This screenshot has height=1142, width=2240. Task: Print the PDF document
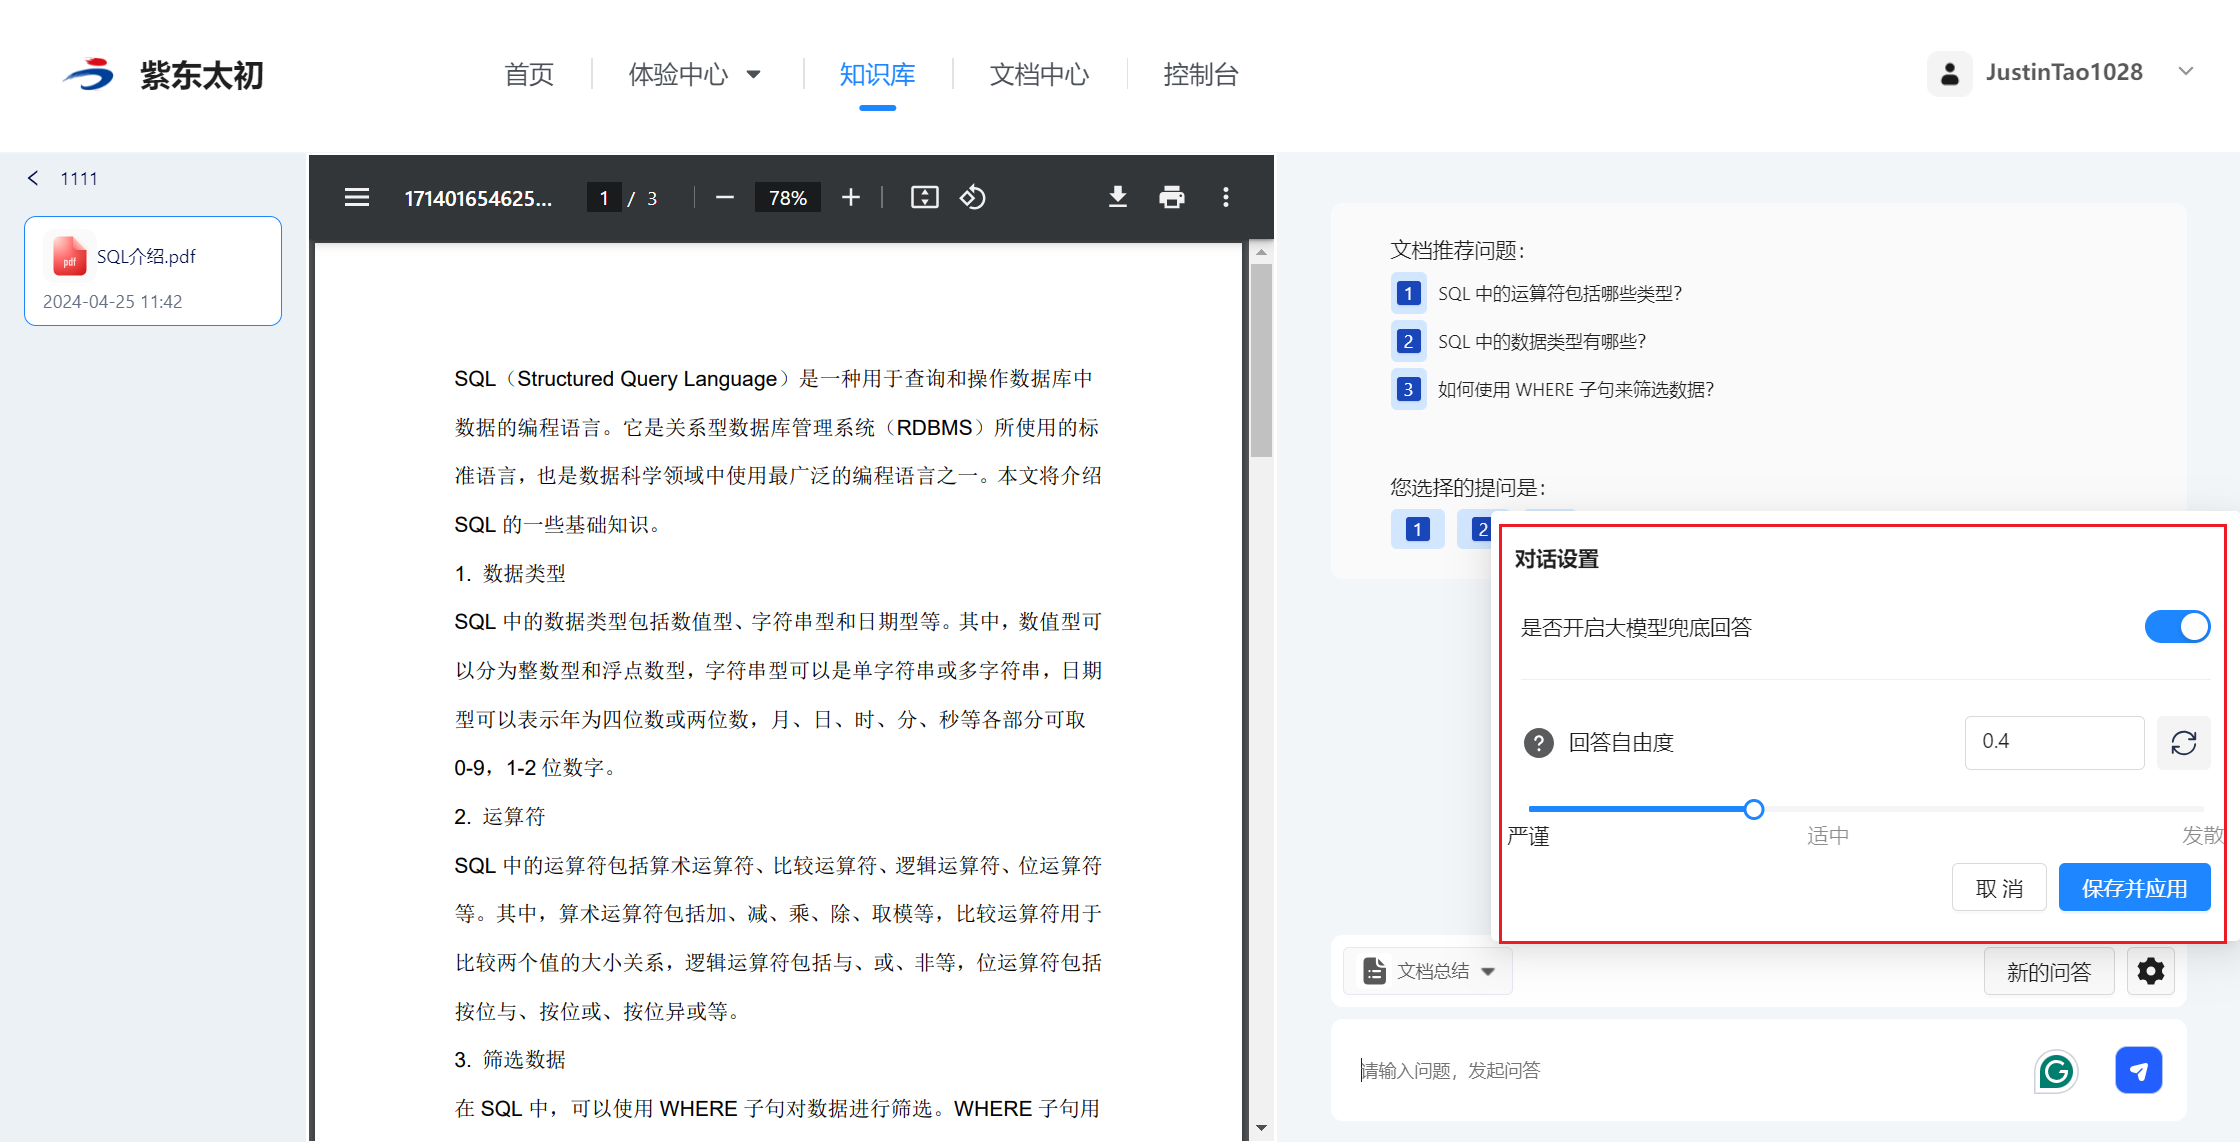pyautogui.click(x=1172, y=198)
